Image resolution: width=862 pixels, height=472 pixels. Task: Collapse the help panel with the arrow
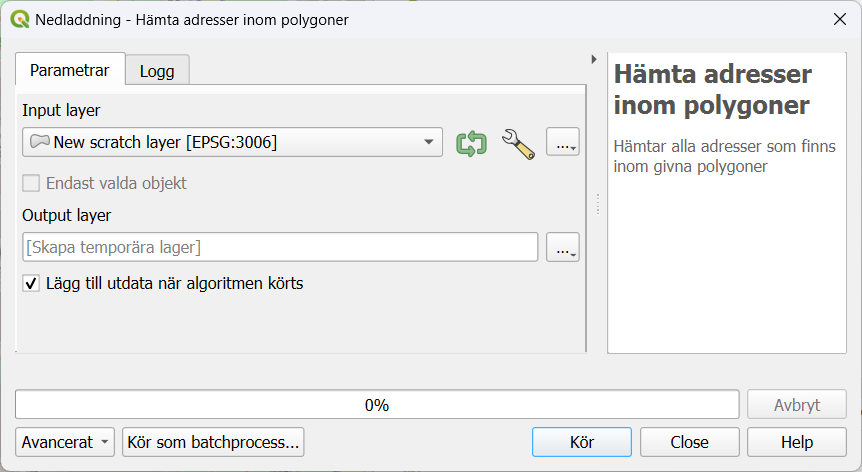tap(594, 59)
